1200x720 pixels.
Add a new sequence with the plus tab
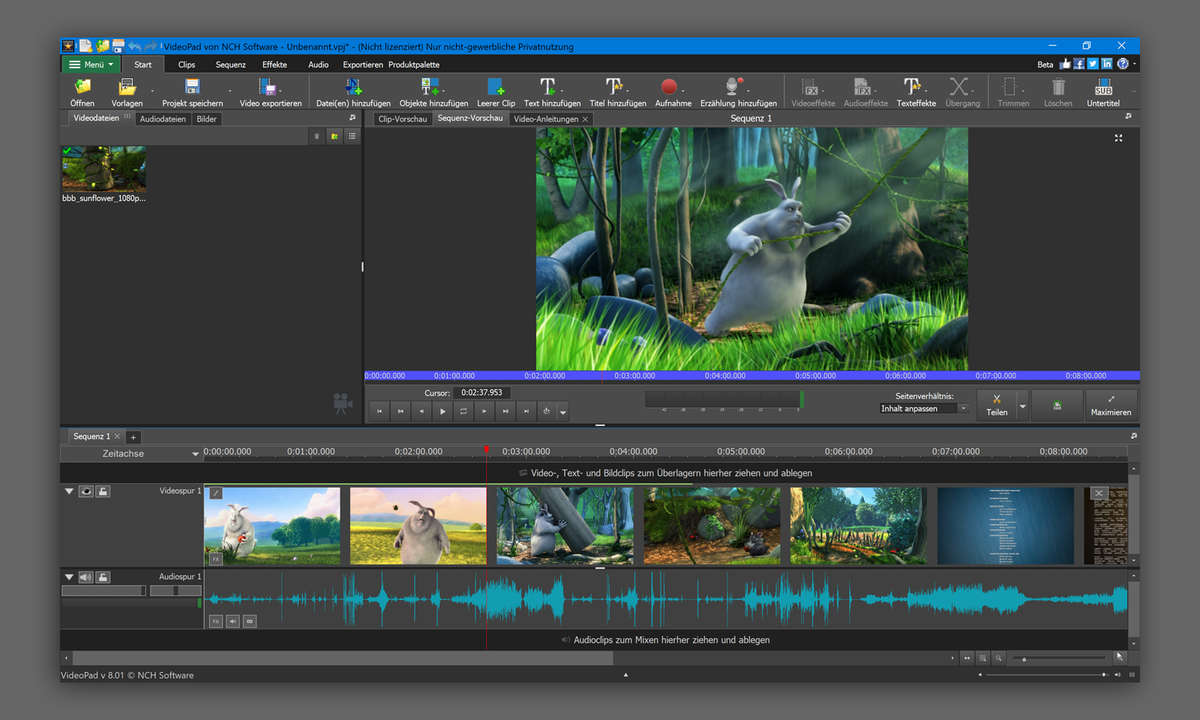click(x=133, y=437)
